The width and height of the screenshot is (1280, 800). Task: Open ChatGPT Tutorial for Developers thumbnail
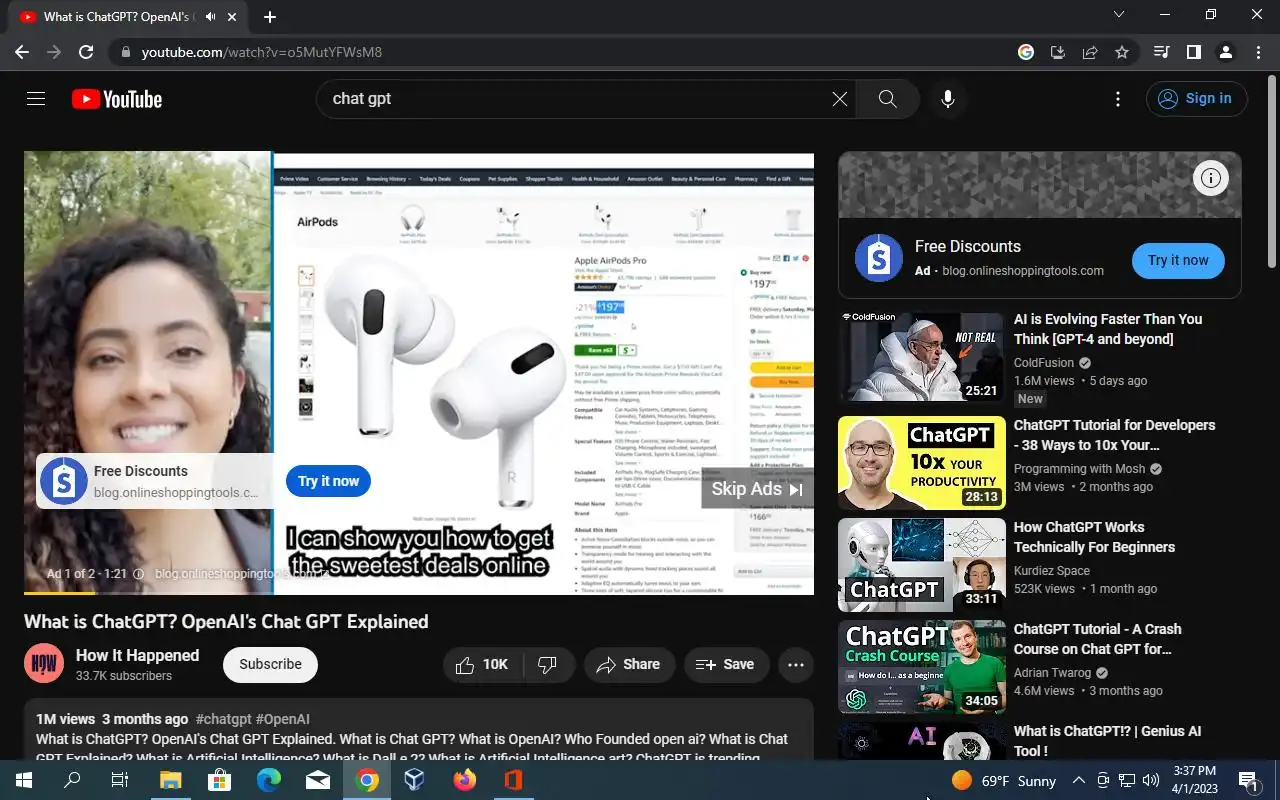(922, 462)
